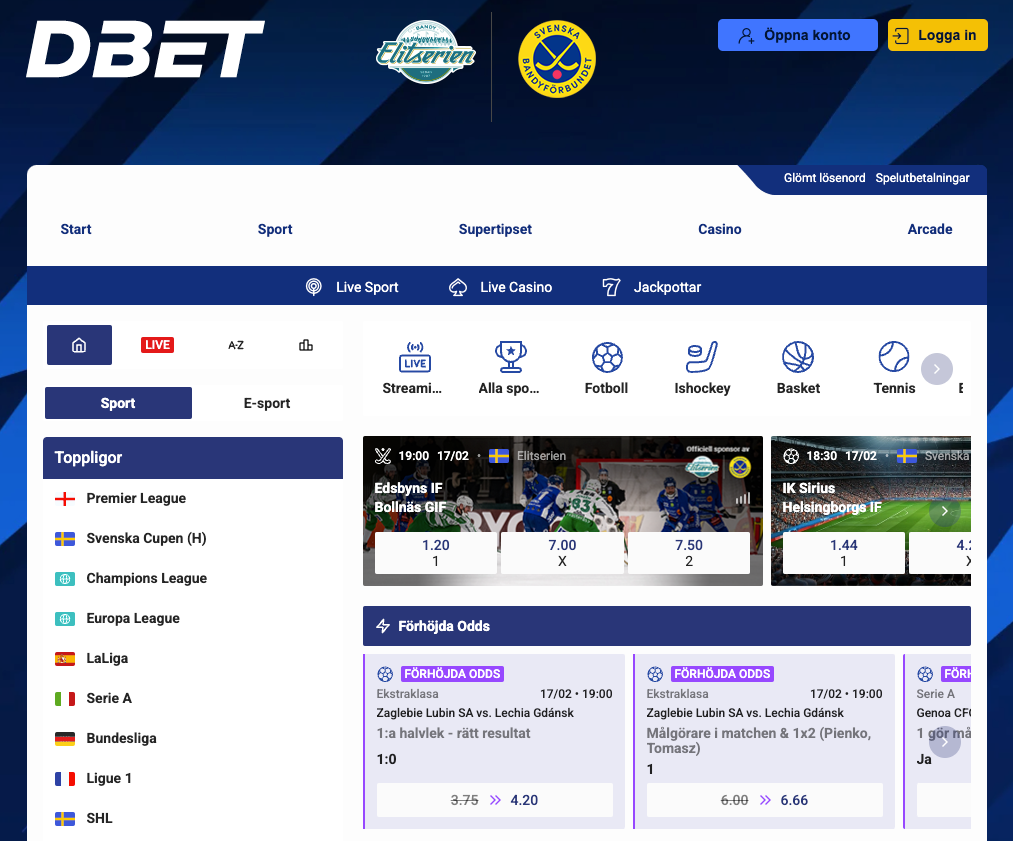Click the Öppna konto button
This screenshot has width=1013, height=841.
click(798, 35)
